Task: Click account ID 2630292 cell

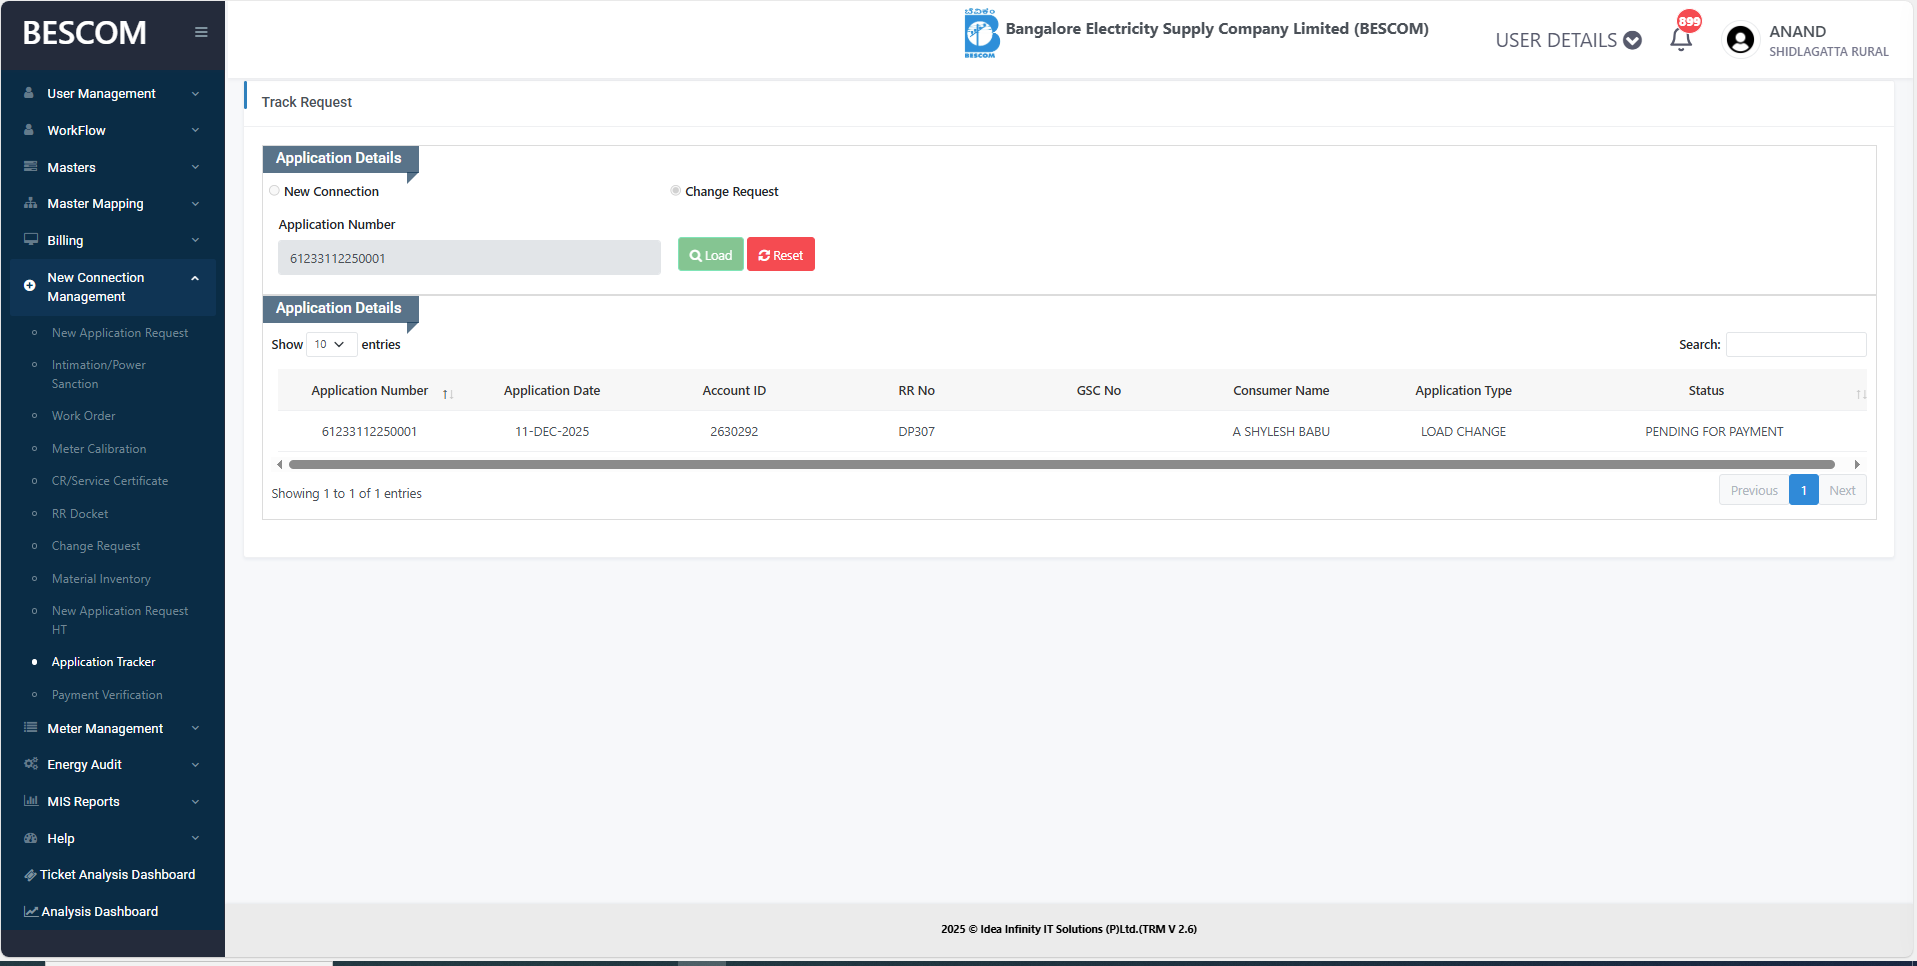Action: point(734,432)
